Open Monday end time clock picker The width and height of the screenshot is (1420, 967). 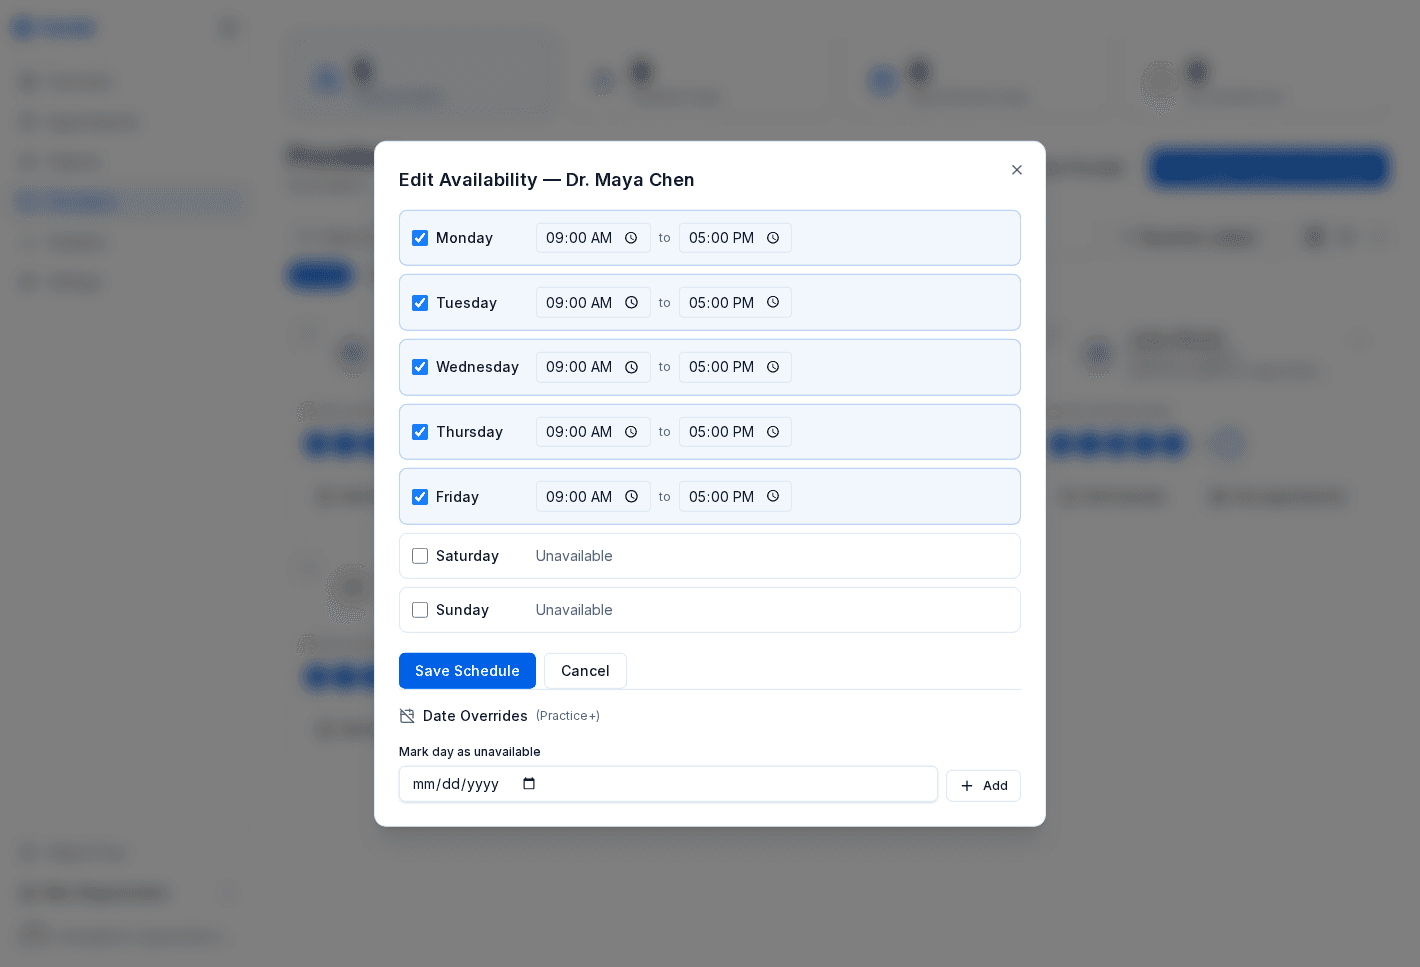[773, 238]
